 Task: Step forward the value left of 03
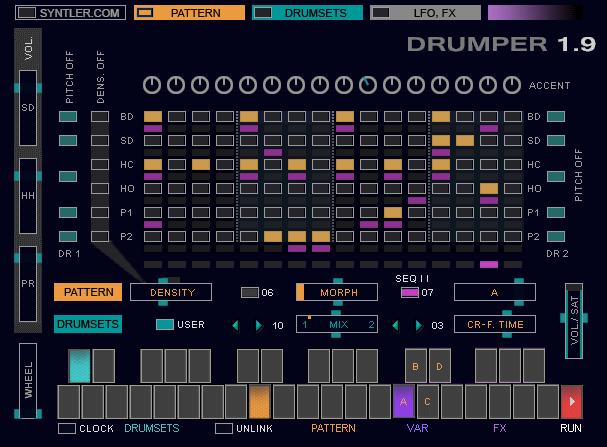(x=419, y=325)
